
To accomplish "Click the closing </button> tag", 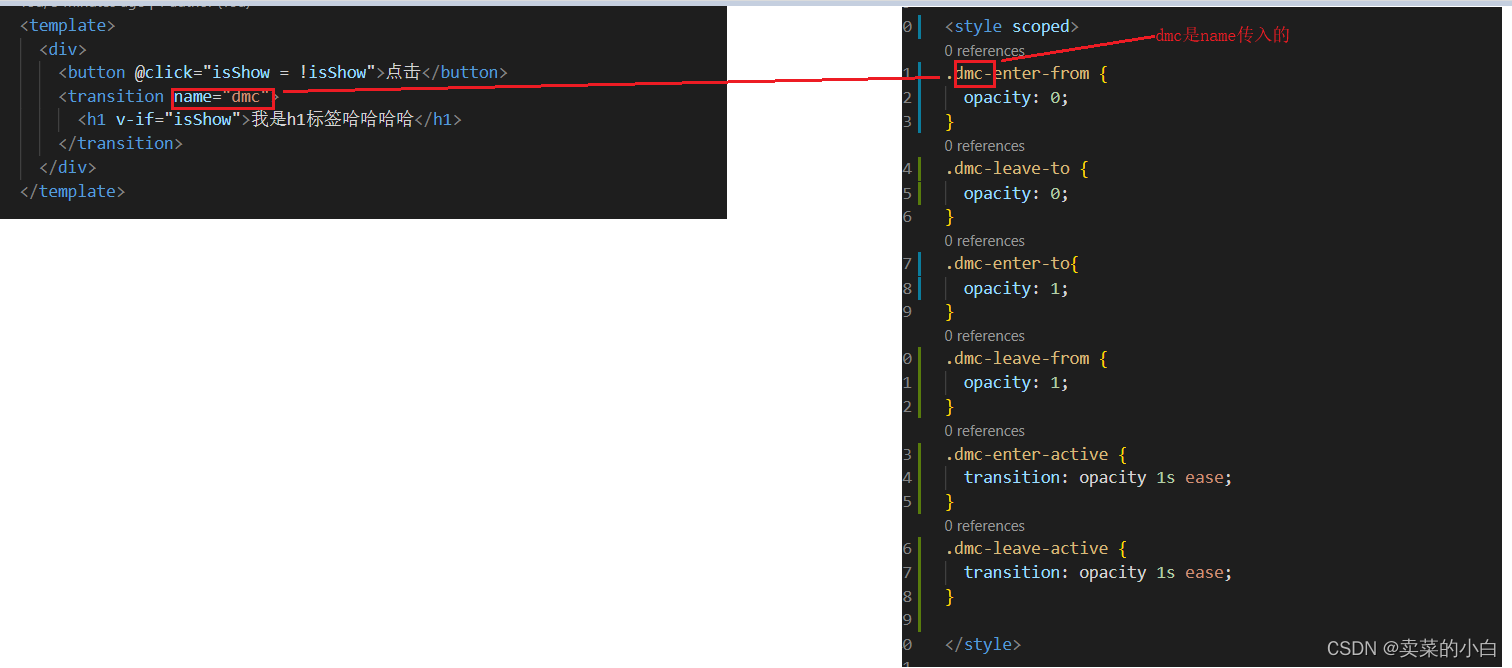I will point(465,72).
